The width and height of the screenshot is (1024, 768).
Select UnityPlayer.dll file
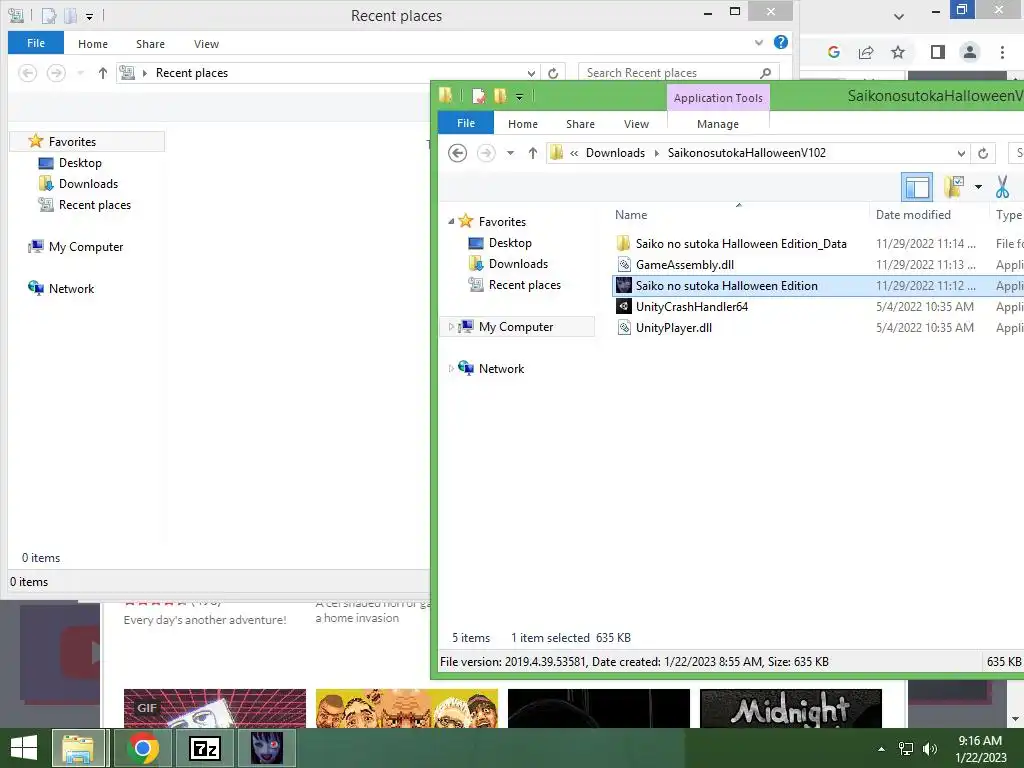click(673, 327)
